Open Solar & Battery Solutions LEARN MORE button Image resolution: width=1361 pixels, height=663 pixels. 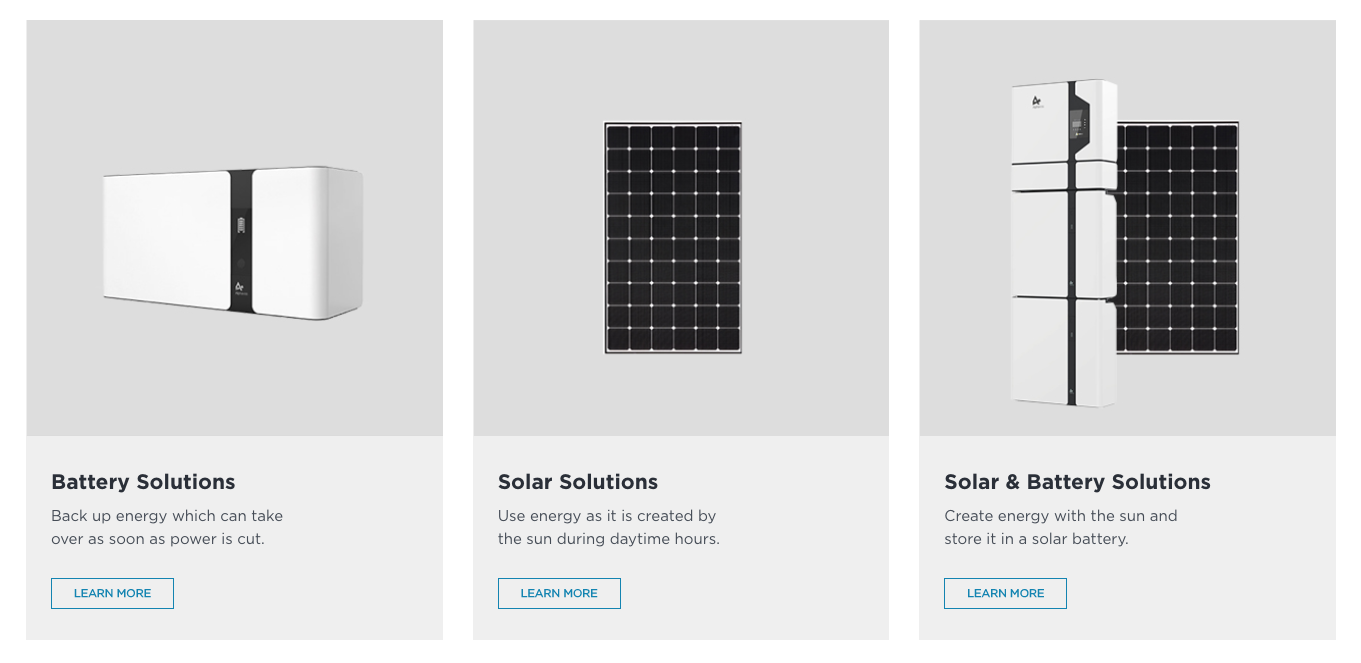tap(1005, 593)
